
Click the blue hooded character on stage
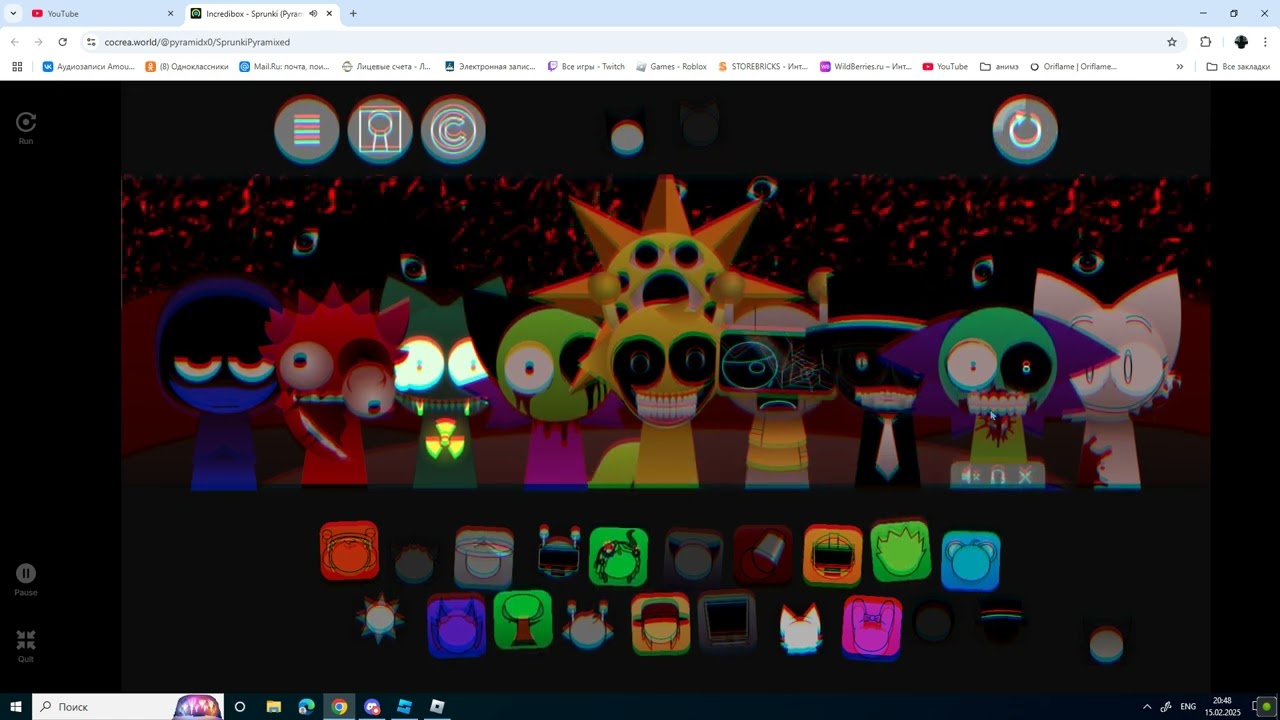[222, 385]
